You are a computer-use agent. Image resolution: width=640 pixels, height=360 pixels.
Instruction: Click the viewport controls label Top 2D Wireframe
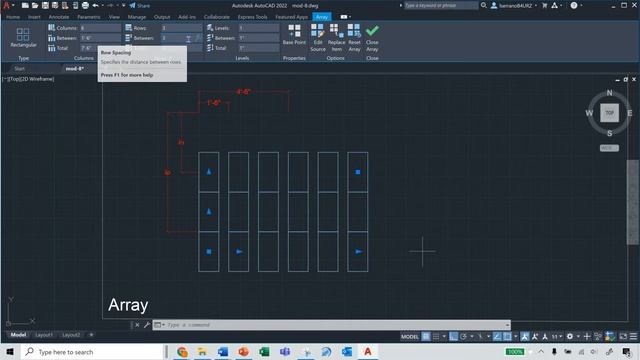[28, 79]
